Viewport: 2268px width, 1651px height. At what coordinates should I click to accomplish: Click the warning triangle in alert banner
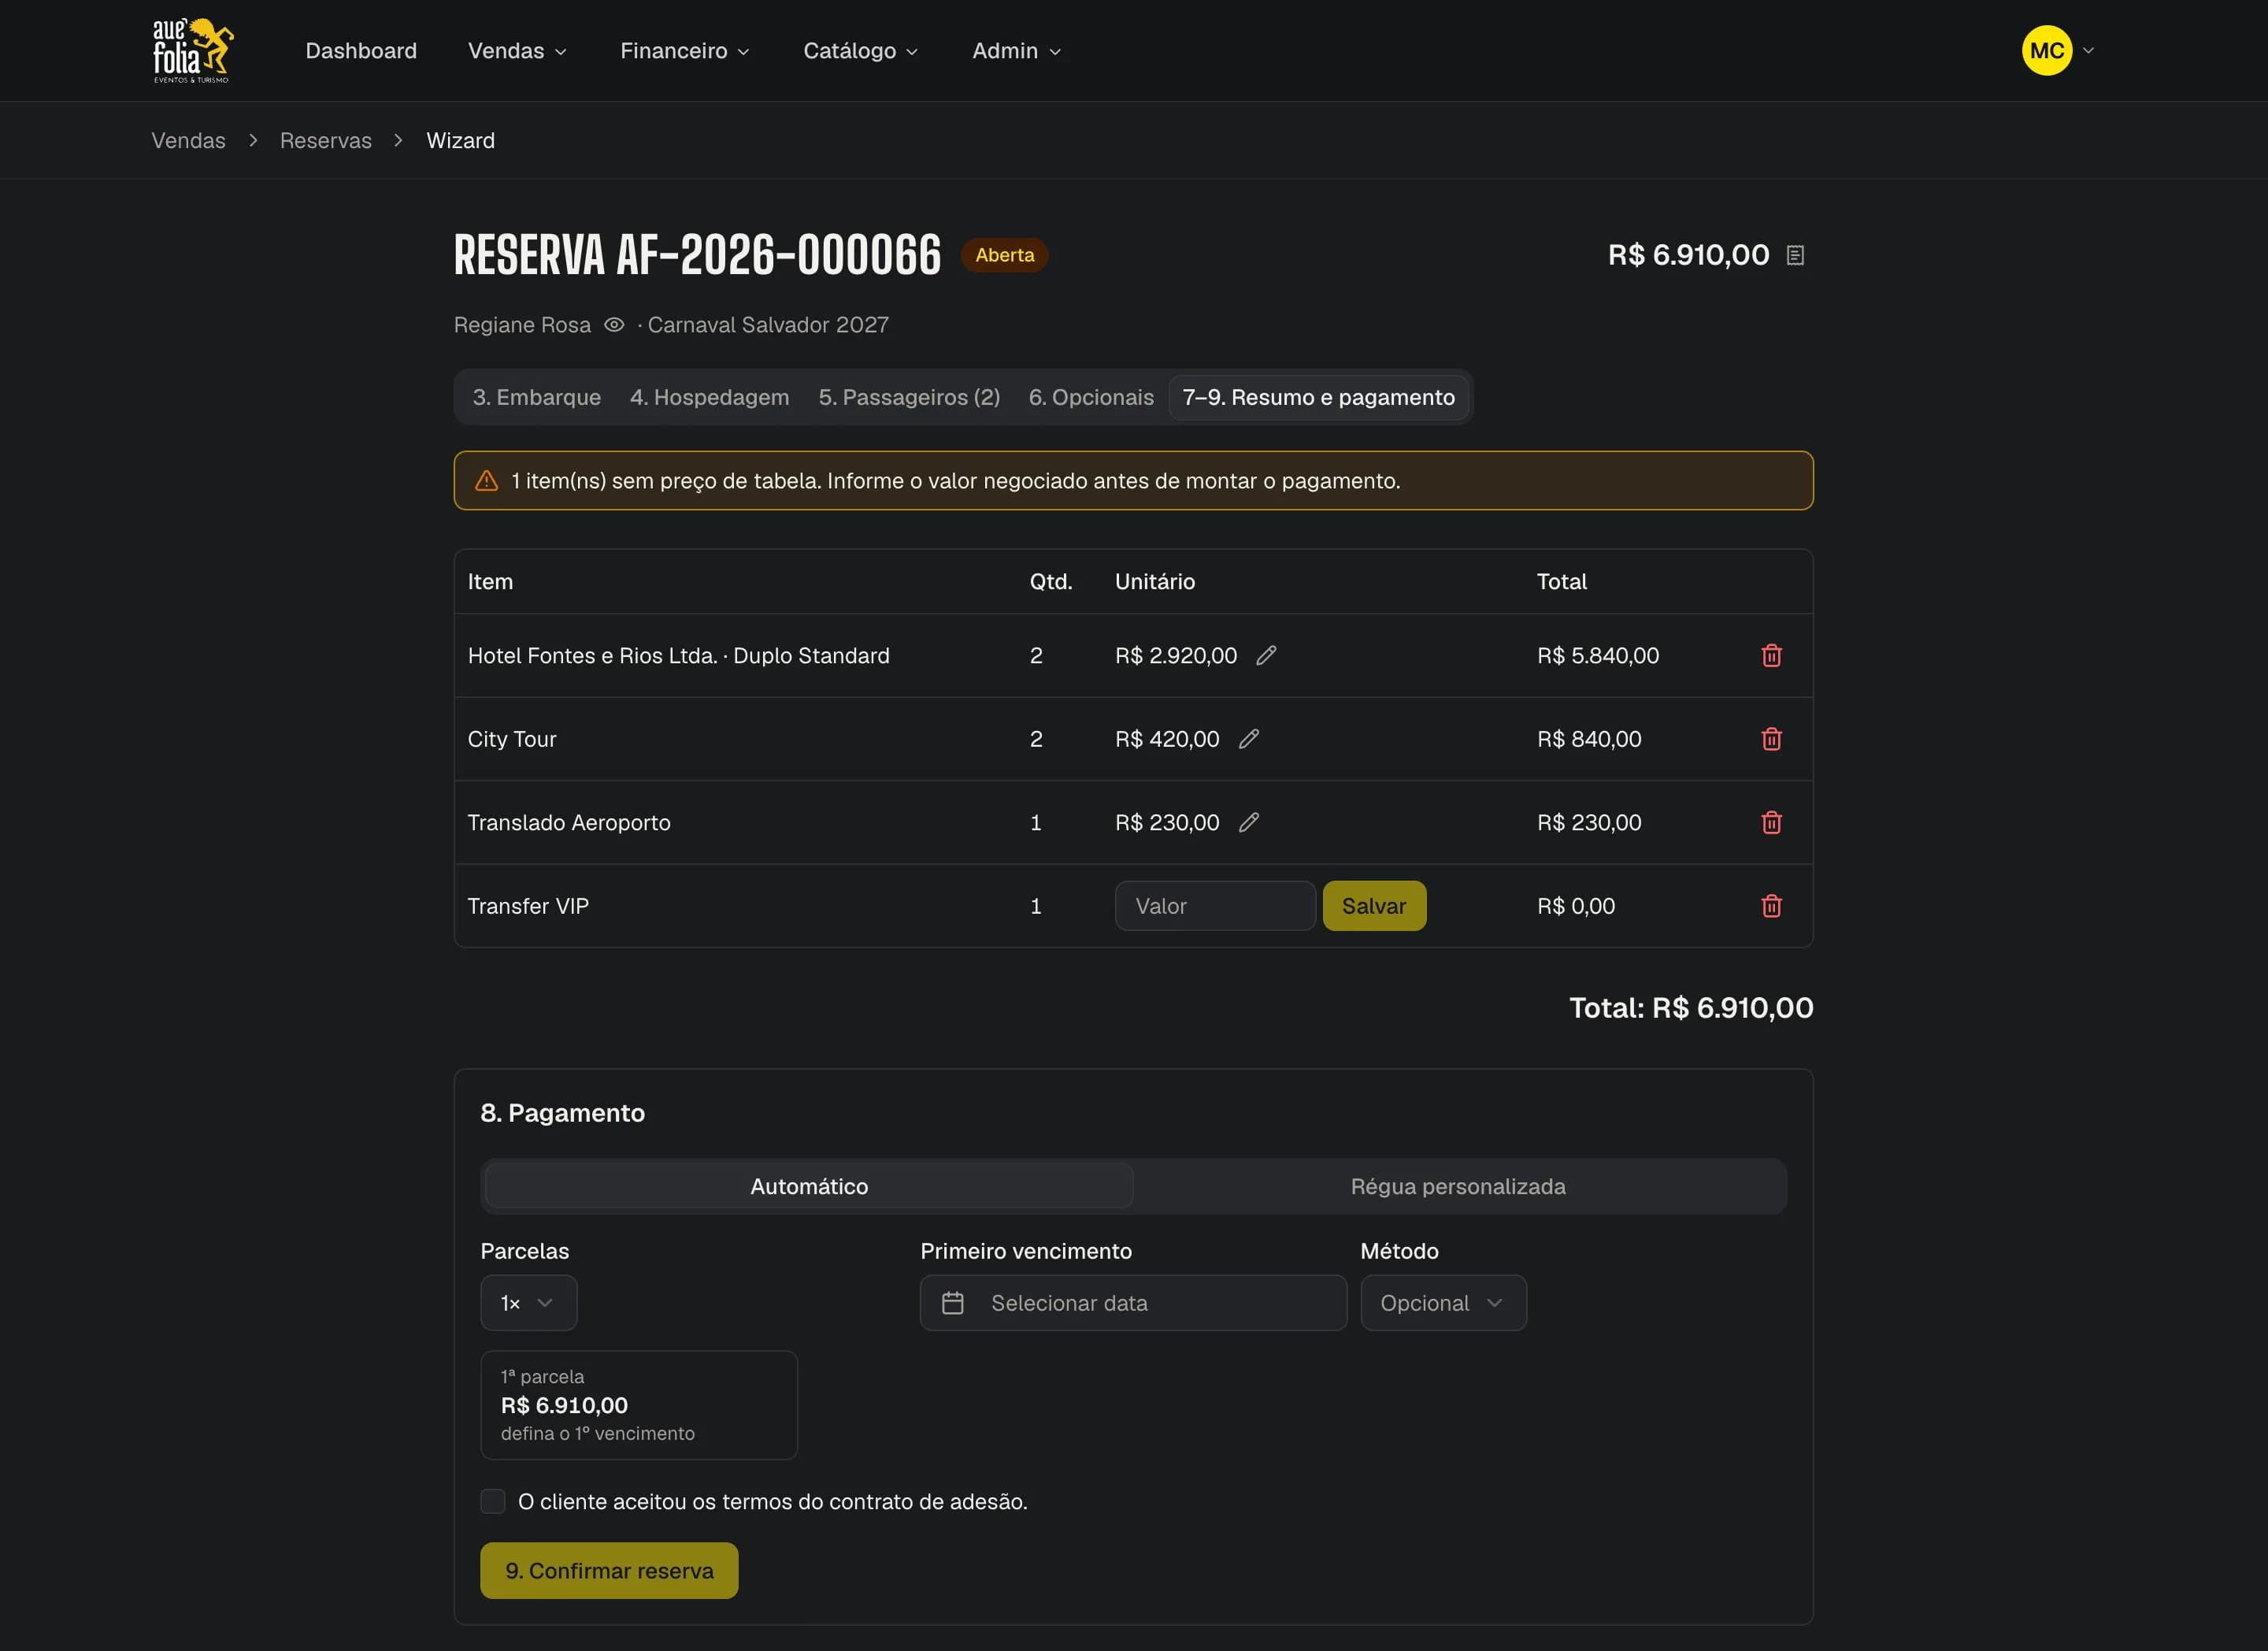486,481
